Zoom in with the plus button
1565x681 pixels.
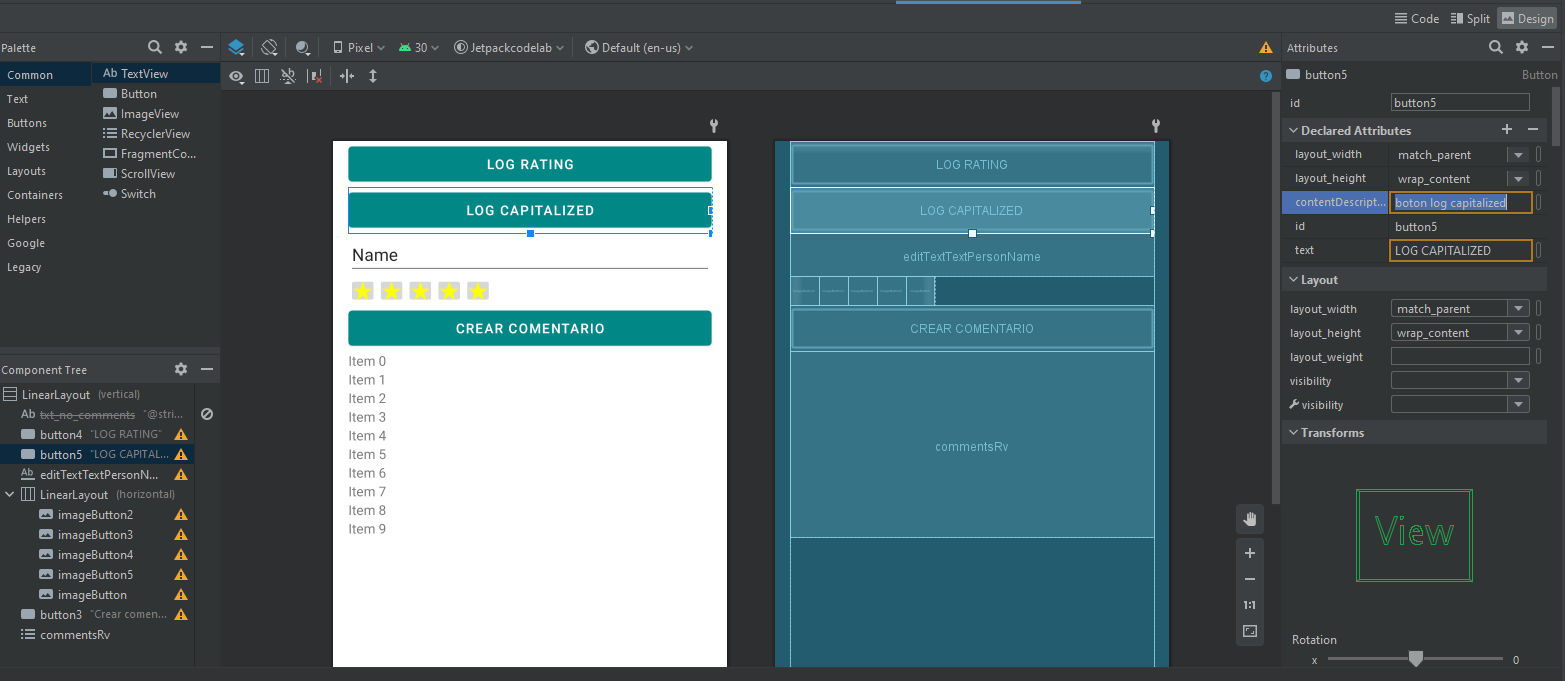pyautogui.click(x=1250, y=553)
